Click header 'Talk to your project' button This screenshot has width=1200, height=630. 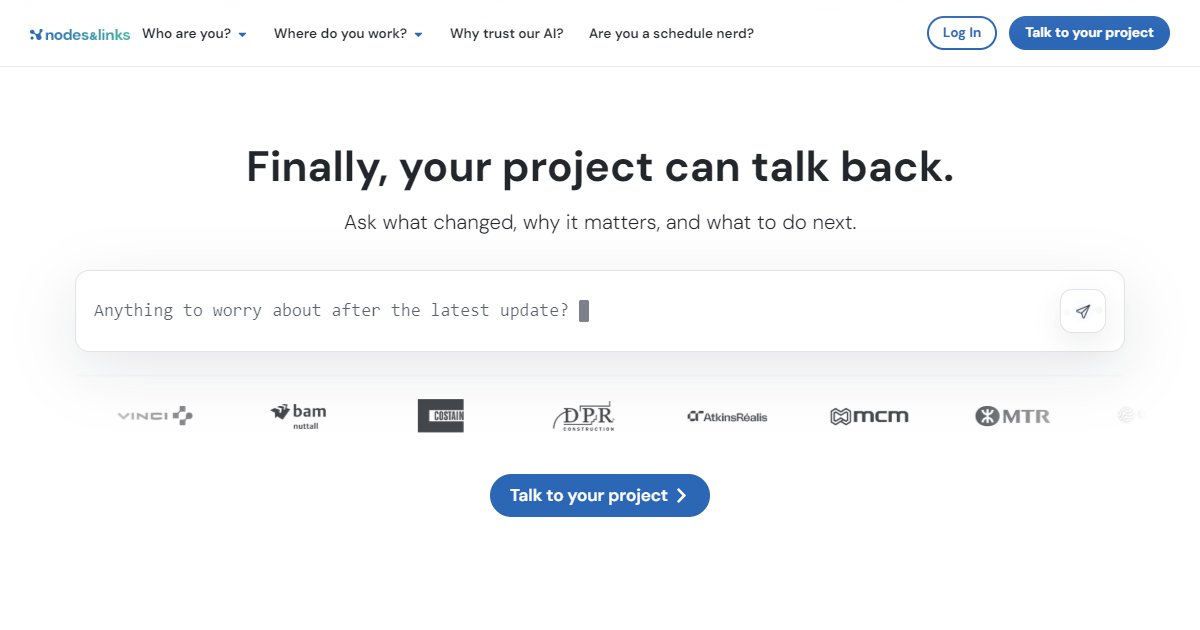[x=1089, y=33]
